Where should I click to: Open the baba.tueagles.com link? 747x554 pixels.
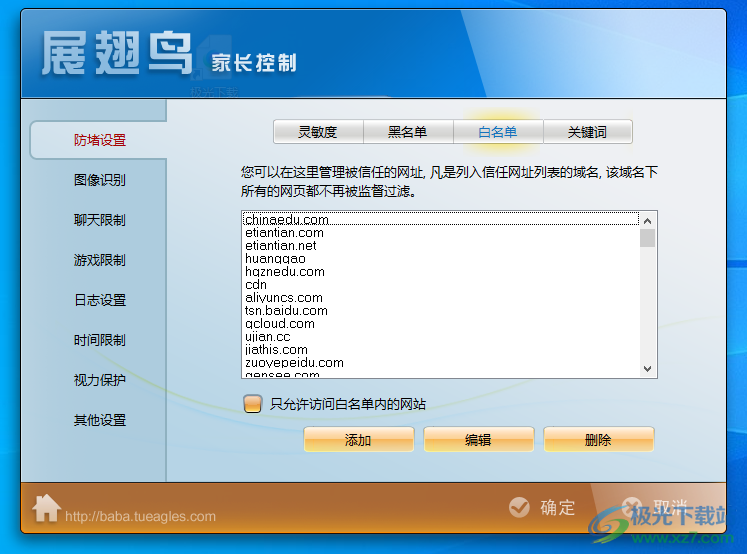pos(140,517)
